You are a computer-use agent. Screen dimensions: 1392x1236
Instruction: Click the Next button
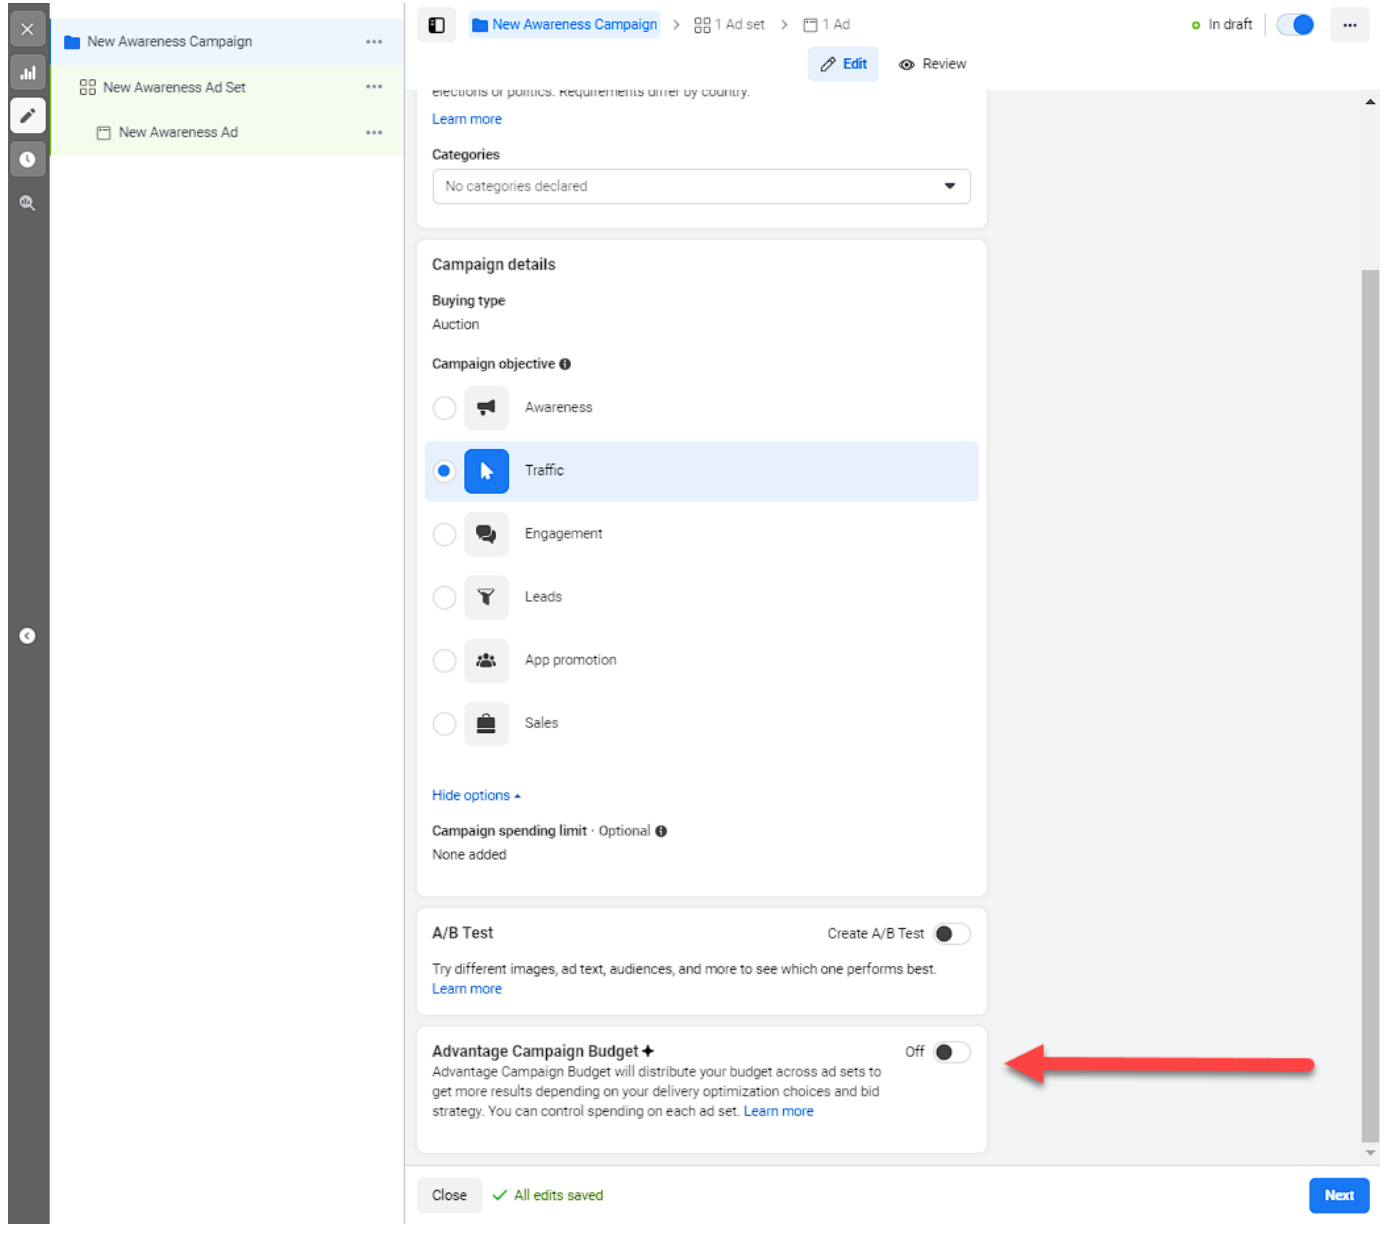1338,1195
